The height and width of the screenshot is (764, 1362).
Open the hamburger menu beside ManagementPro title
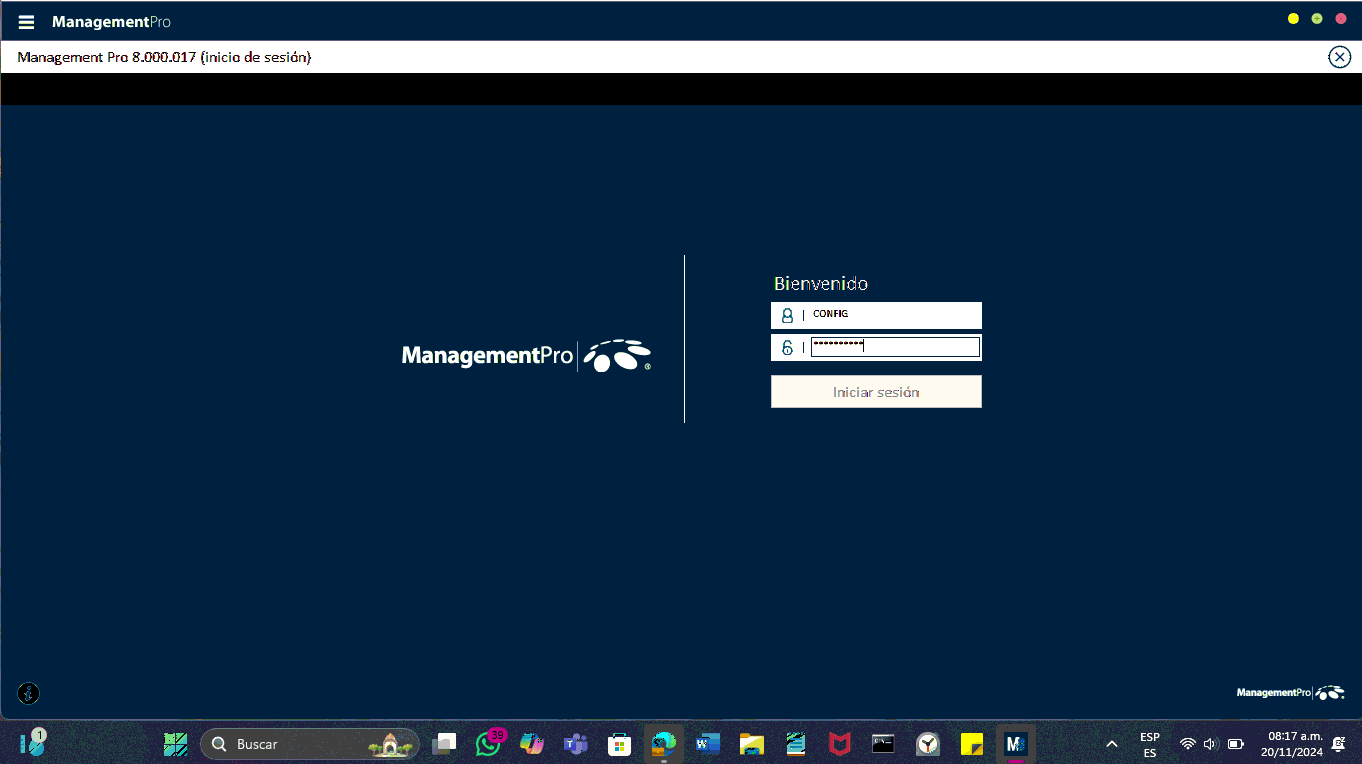(27, 22)
